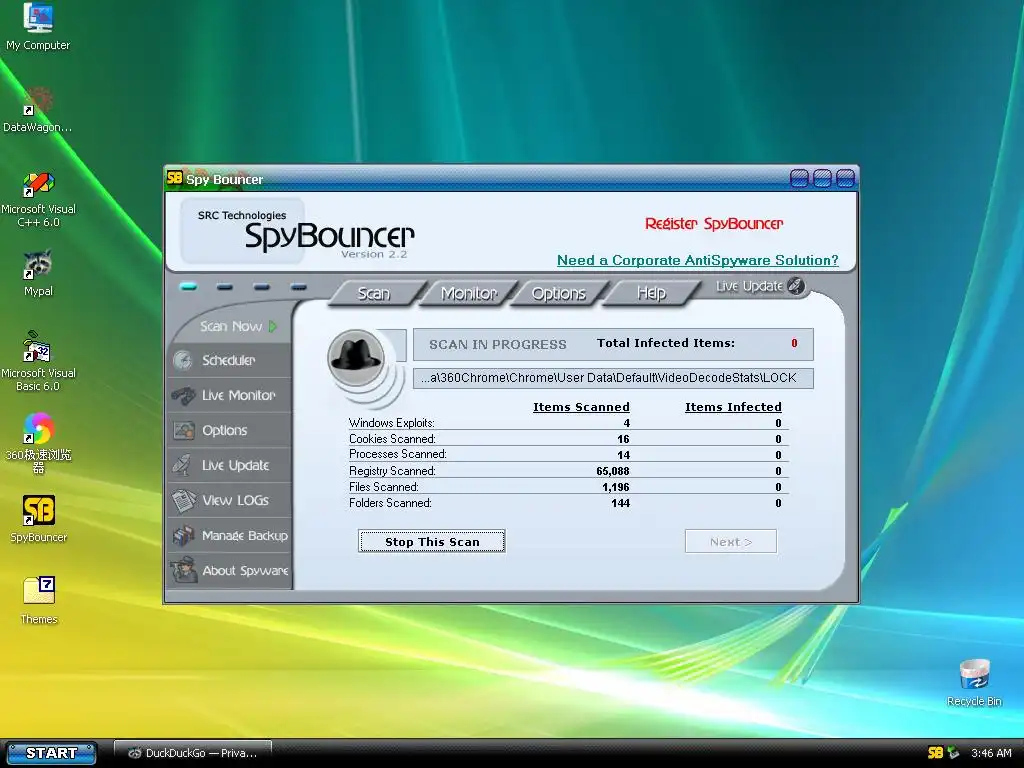Image resolution: width=1024 pixels, height=768 pixels.
Task: Click the Cookies Scanned row label
Action: (392, 439)
